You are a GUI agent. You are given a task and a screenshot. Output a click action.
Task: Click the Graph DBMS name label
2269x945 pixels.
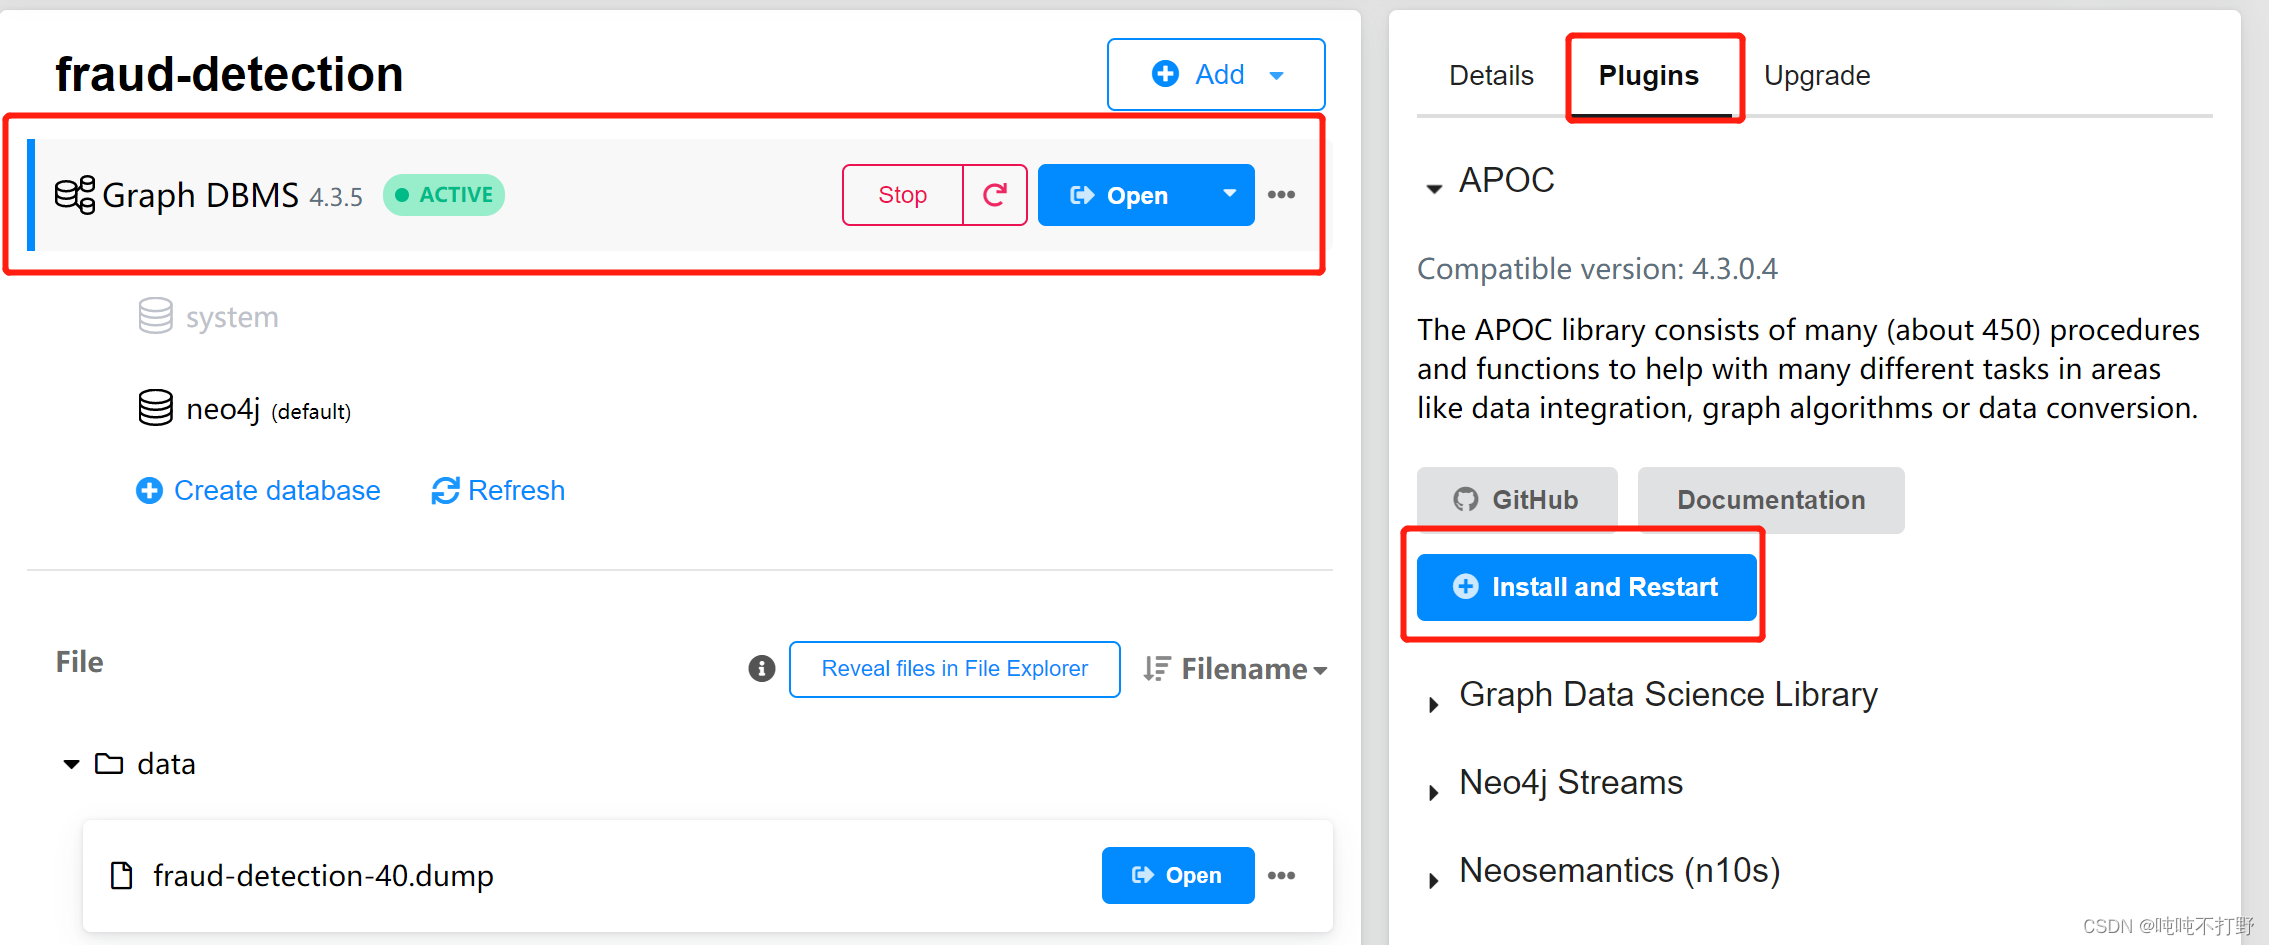200,195
